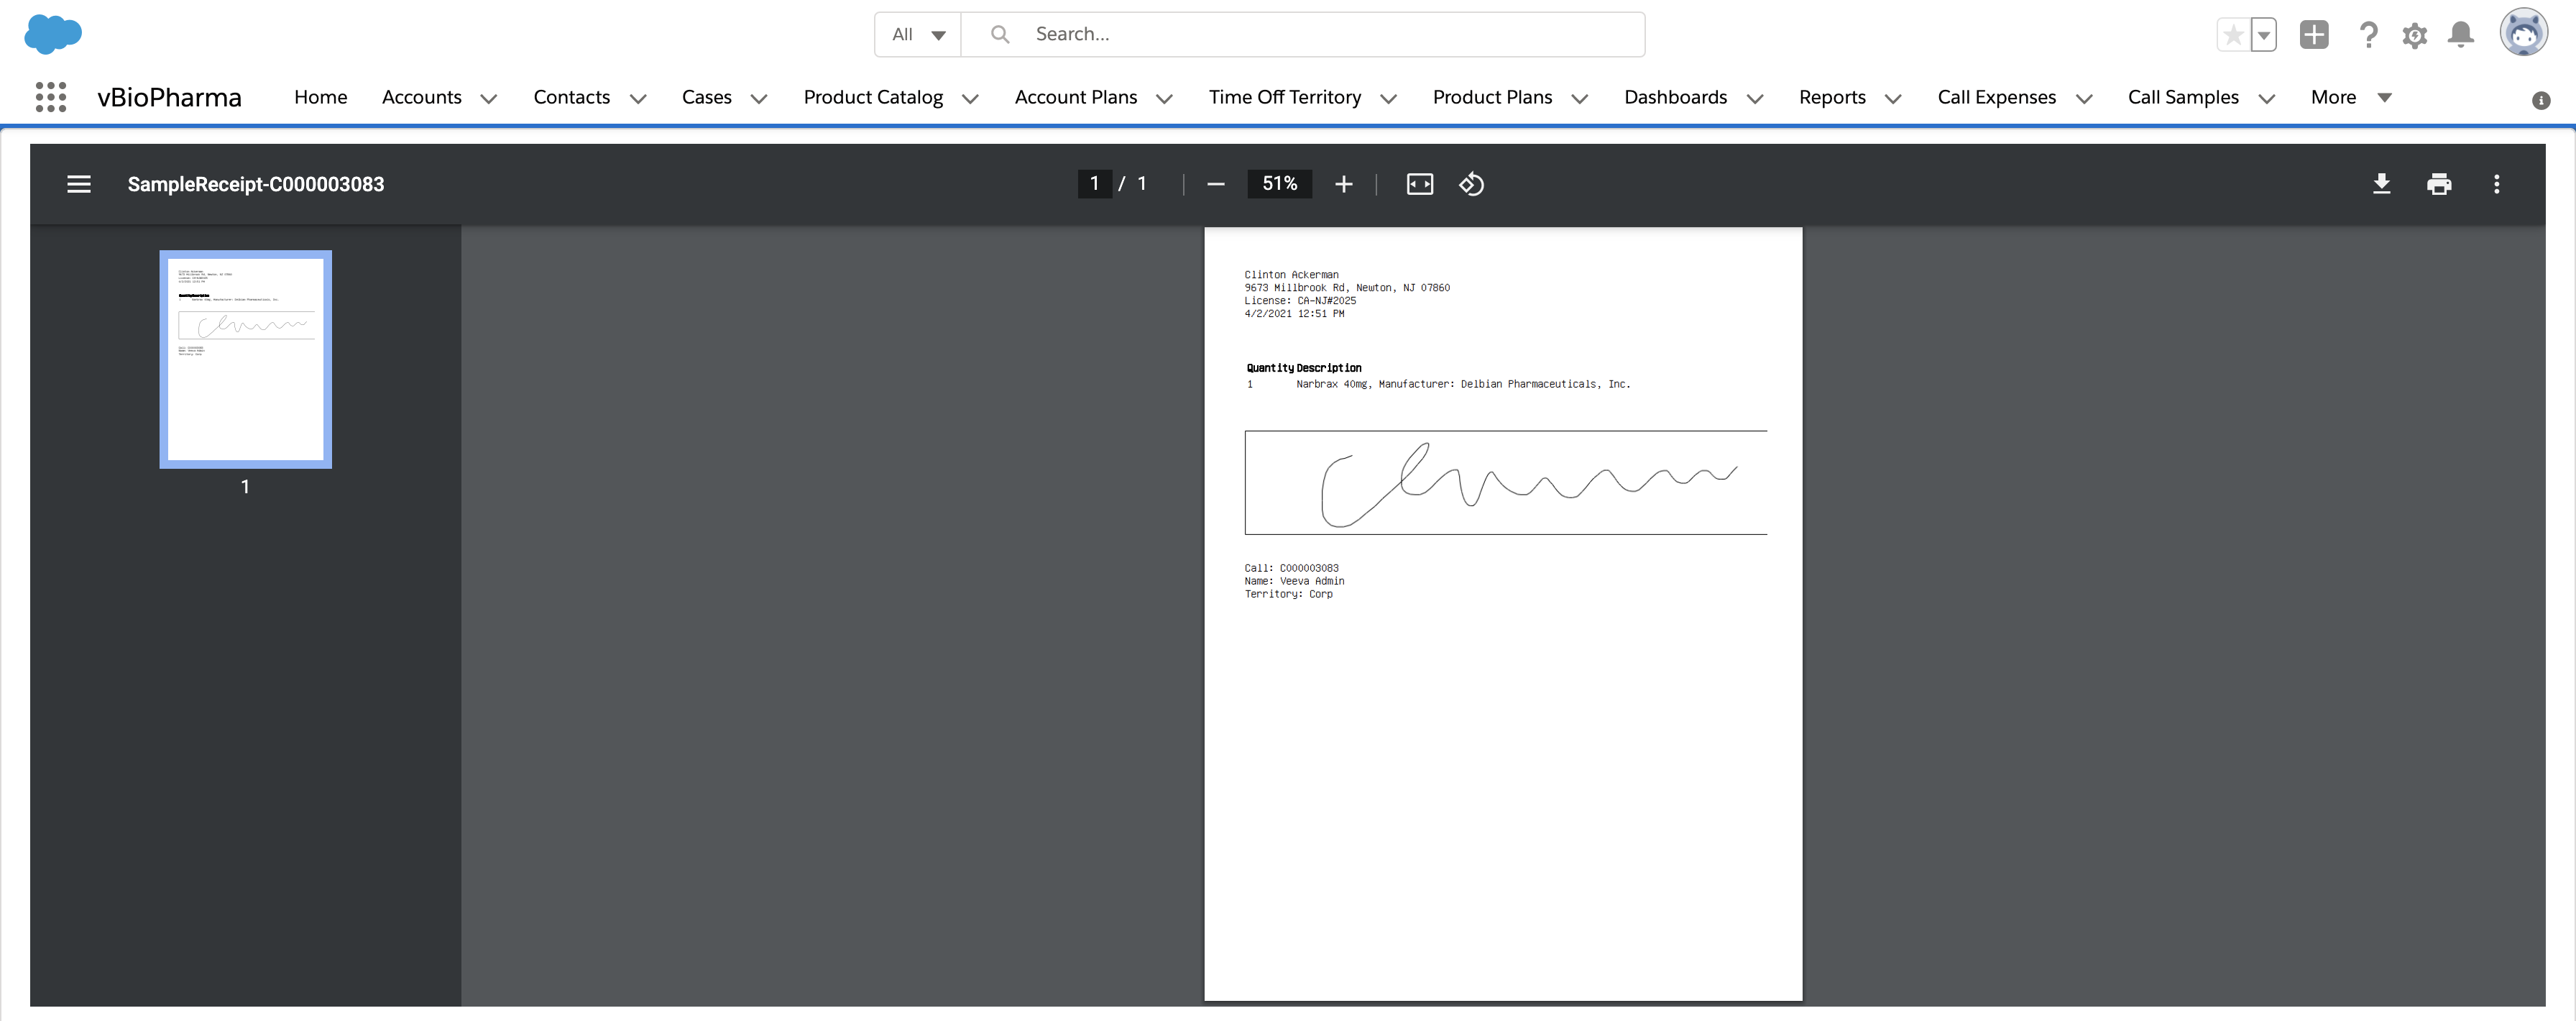
Task: Open the notifications bell
Action: 2461,35
